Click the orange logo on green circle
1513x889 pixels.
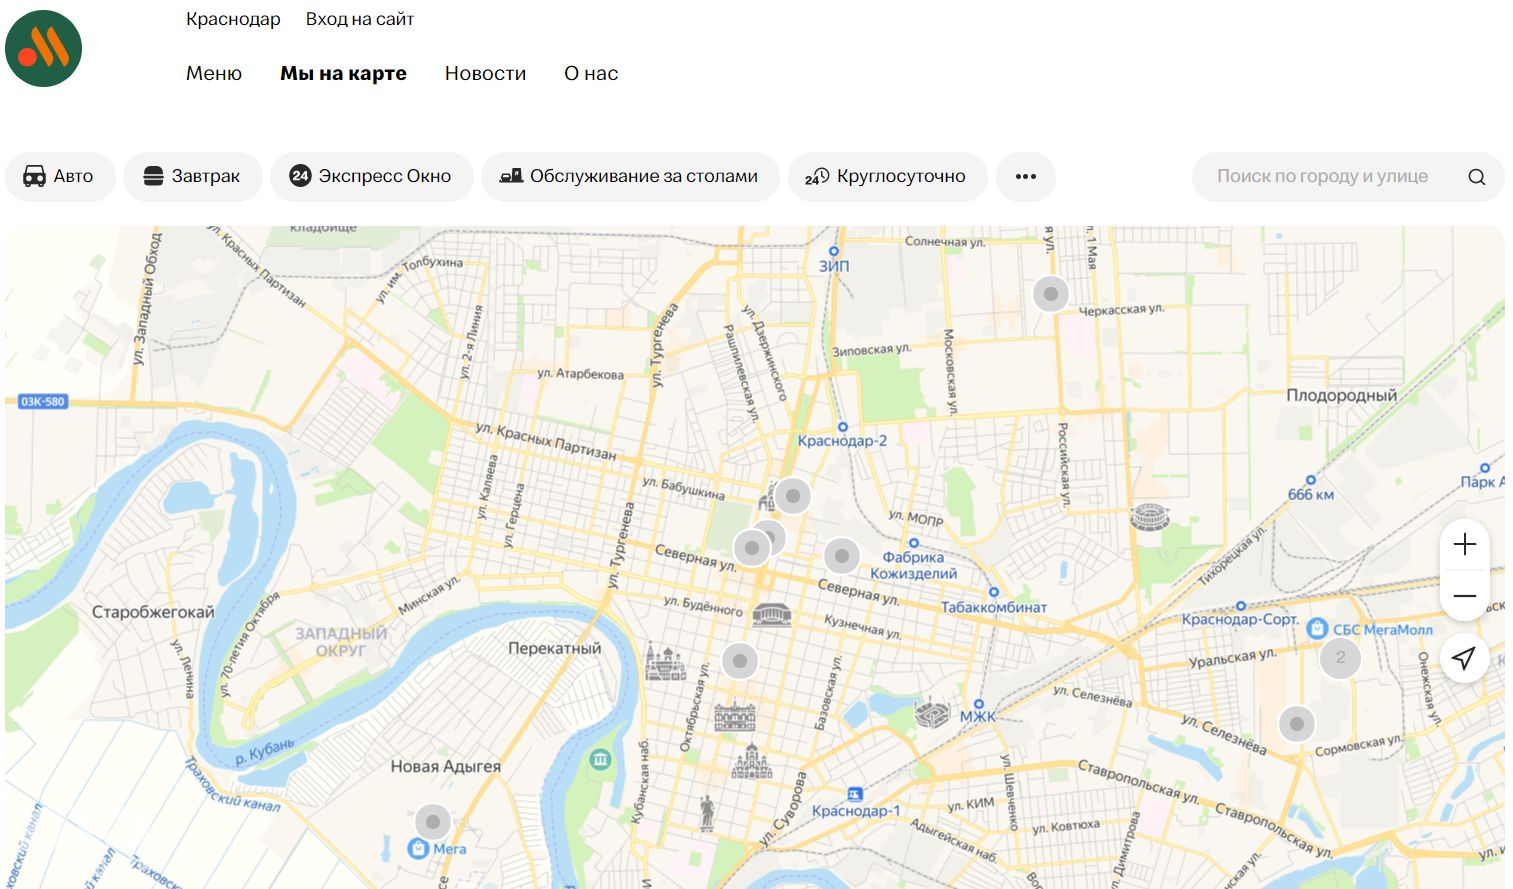tap(43, 49)
